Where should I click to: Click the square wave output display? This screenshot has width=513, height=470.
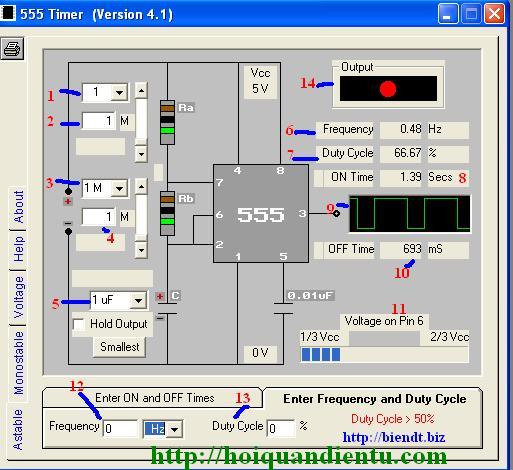coord(410,214)
